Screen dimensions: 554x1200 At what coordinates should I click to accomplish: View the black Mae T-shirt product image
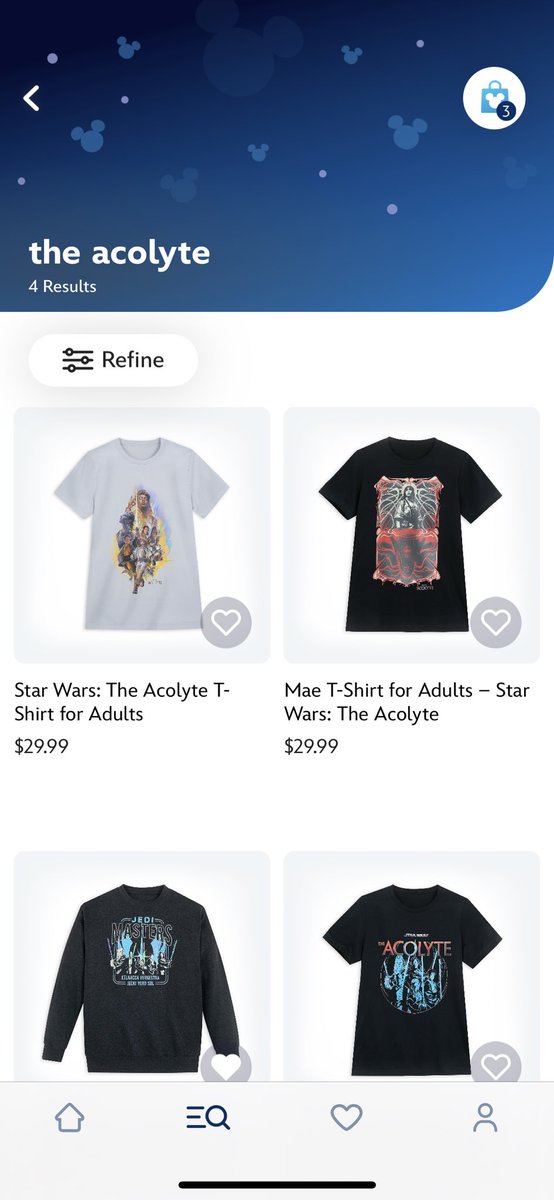click(x=412, y=535)
